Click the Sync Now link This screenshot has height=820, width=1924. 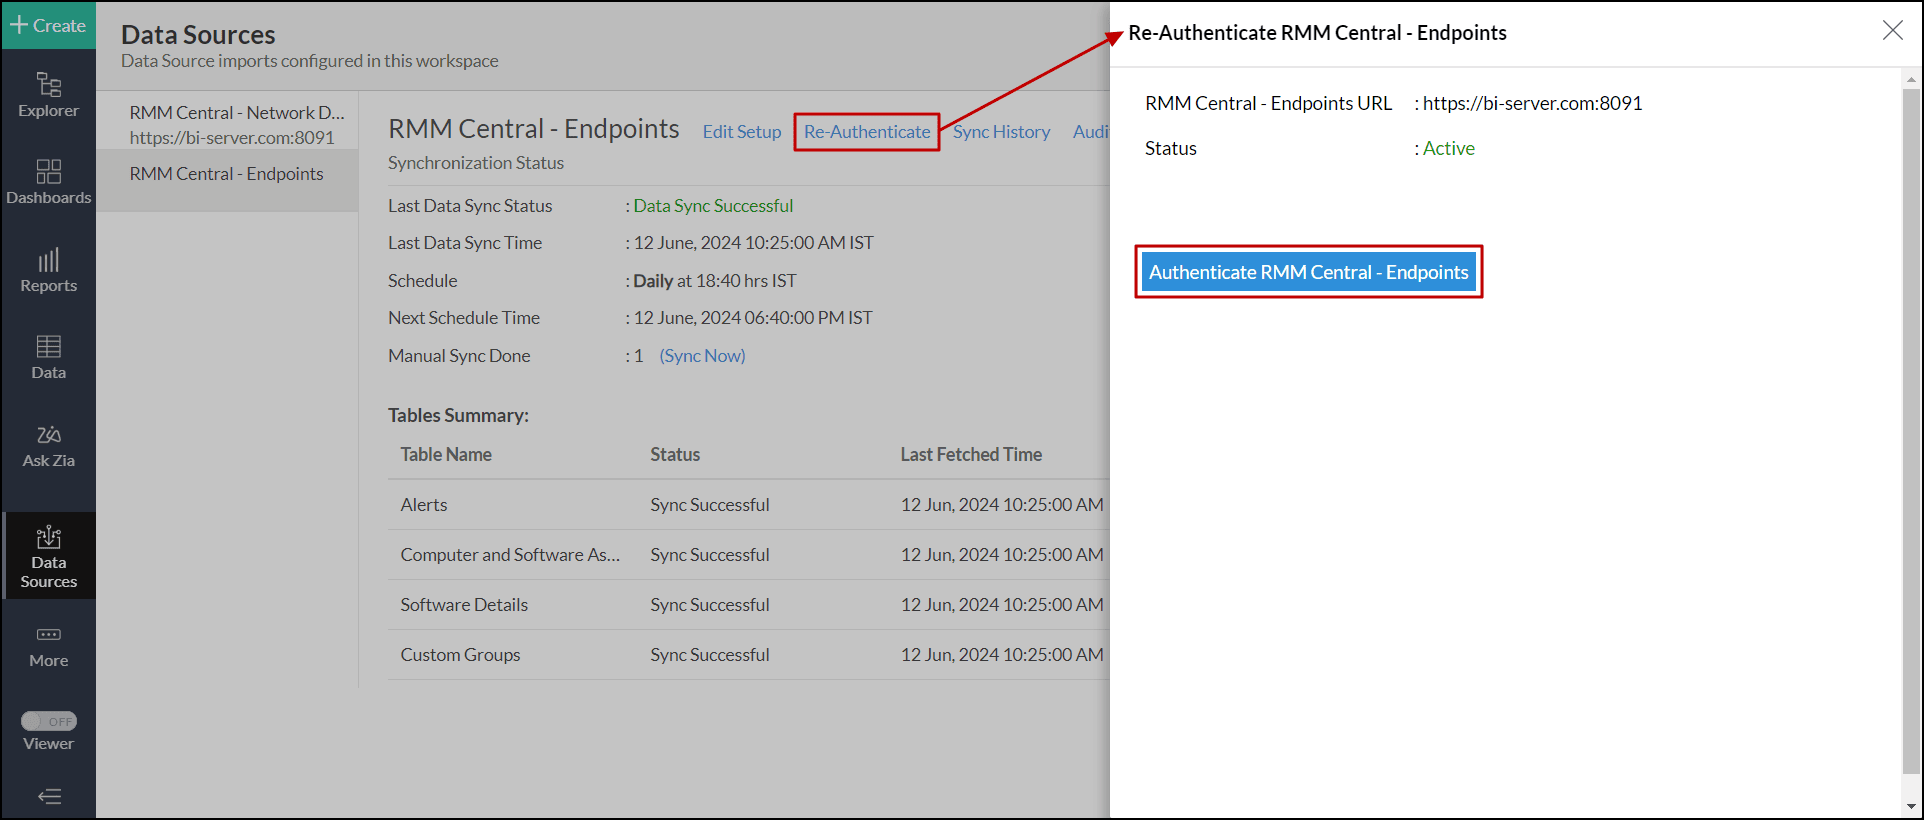tap(702, 356)
